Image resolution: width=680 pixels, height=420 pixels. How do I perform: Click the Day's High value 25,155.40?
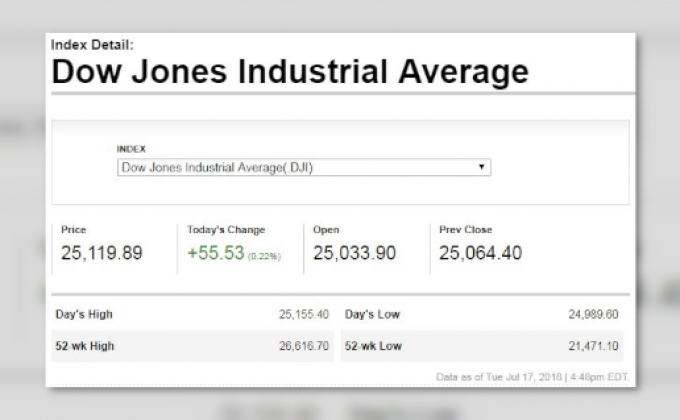coord(304,314)
